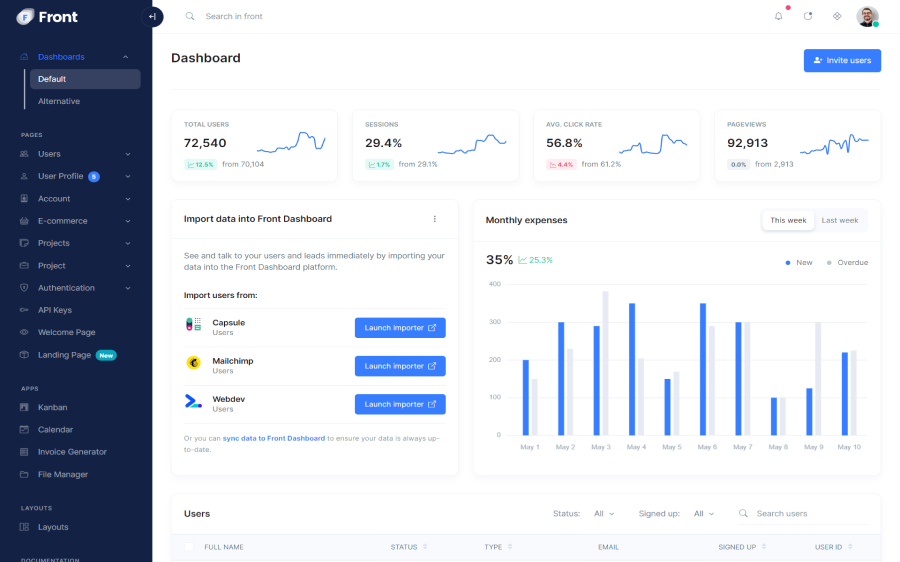The height and width of the screenshot is (562, 900).
Task: Toggle the Overdue series in chart legend
Action: pyautogui.click(x=847, y=262)
